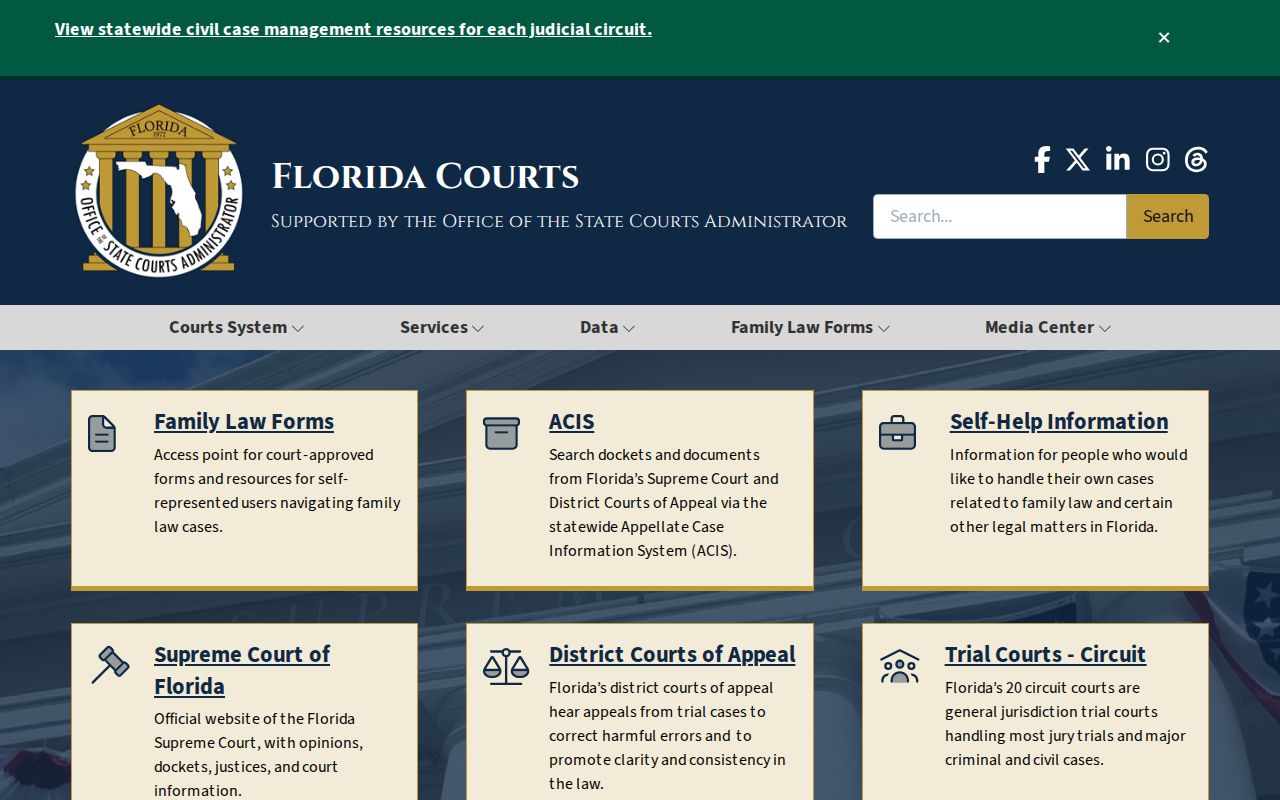Open the X (Twitter) social link
Screen dimensions: 1280x800
[x=1078, y=160]
